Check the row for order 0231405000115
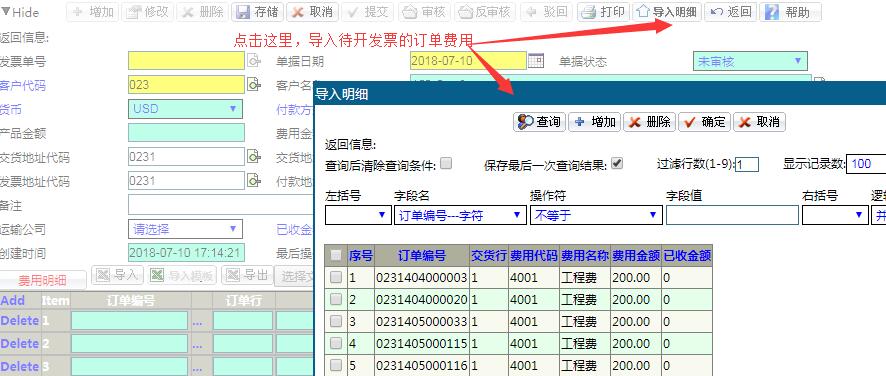 pos(336,343)
